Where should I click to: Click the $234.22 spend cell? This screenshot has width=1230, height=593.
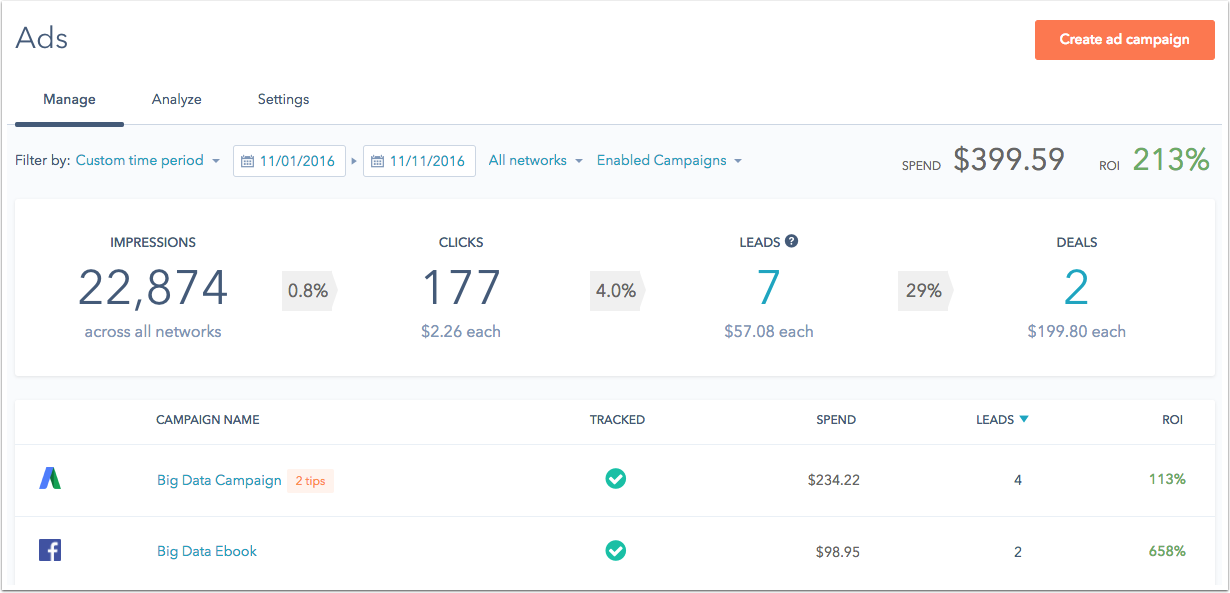(834, 480)
